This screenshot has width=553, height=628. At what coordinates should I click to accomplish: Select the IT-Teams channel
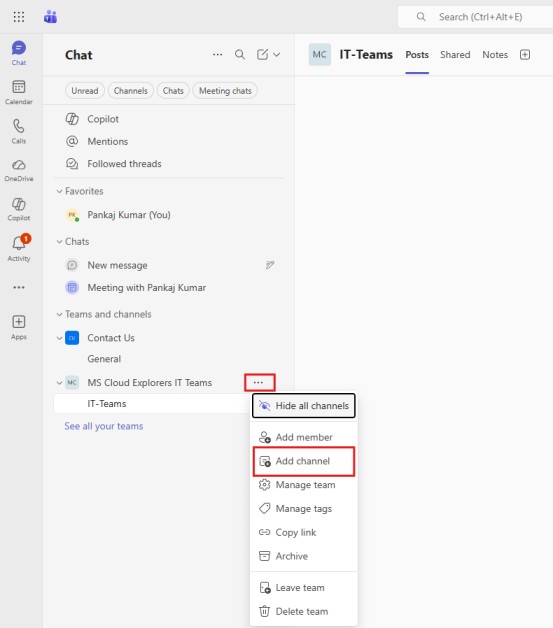152,404
